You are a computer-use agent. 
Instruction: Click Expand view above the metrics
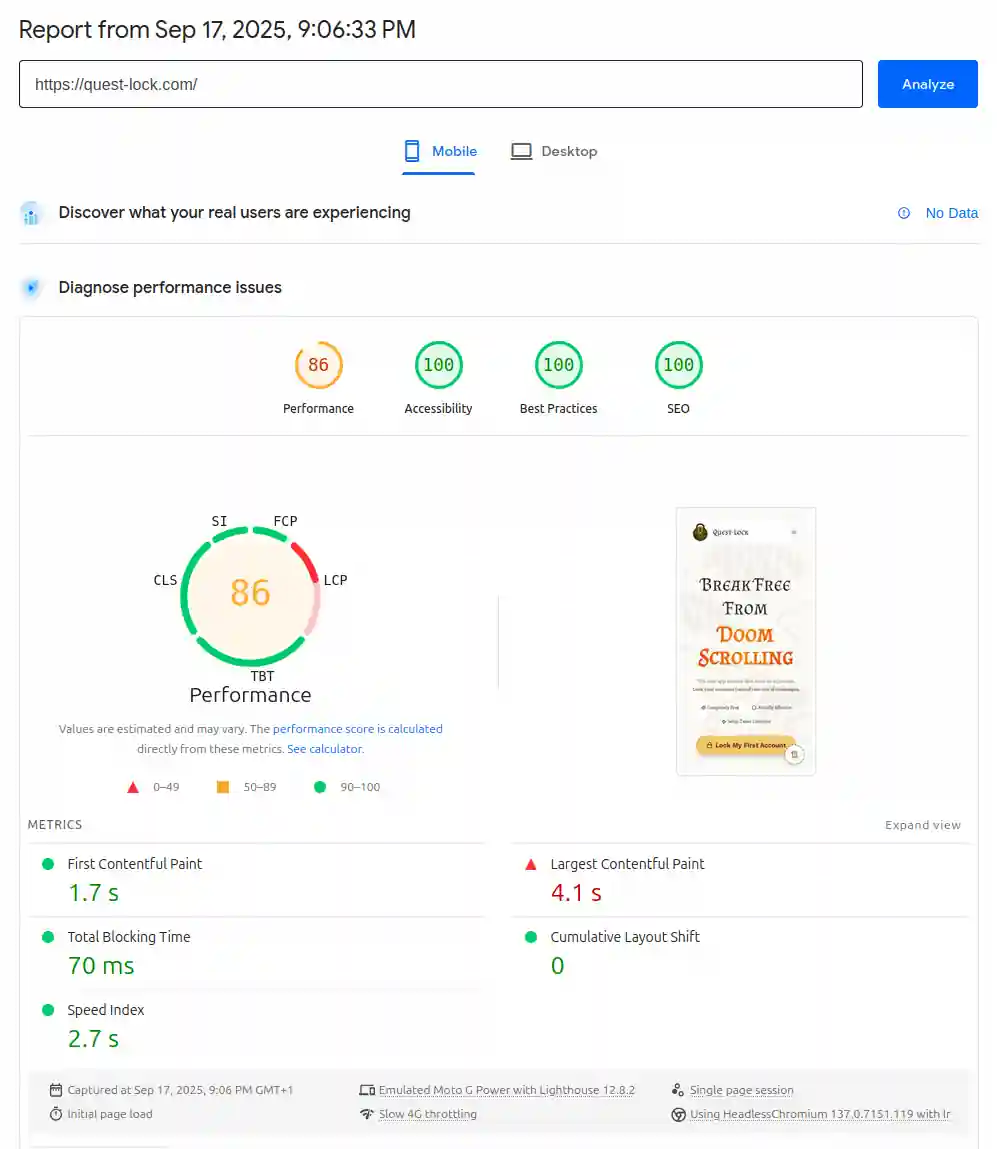922,825
